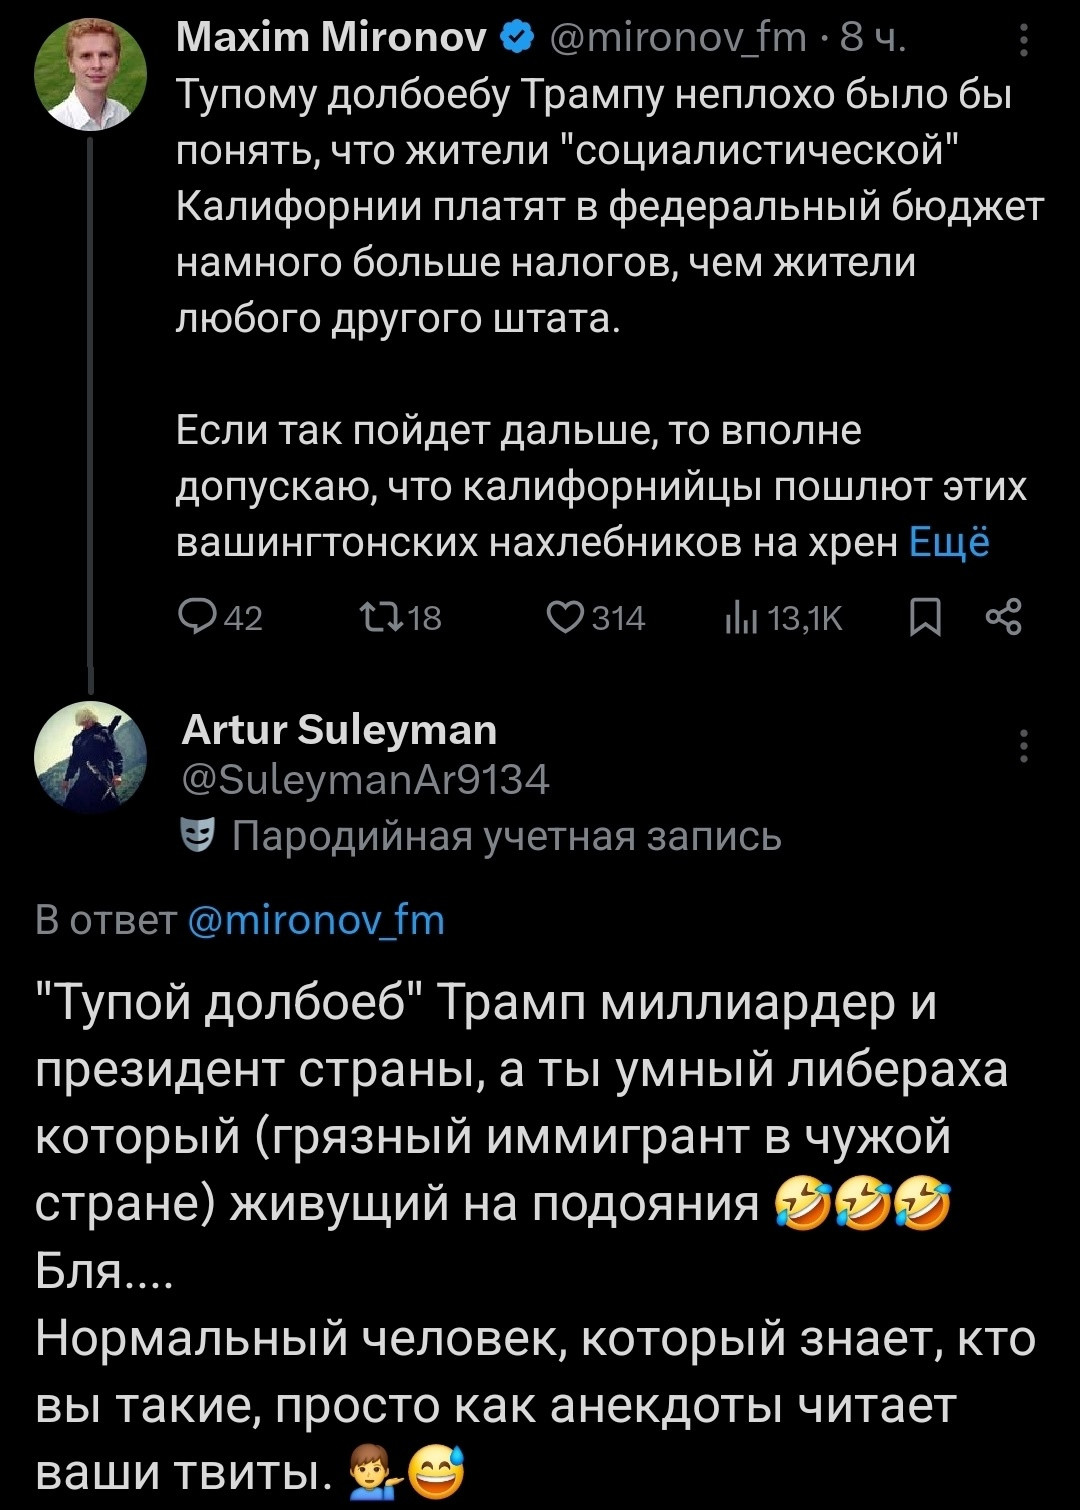The height and width of the screenshot is (1510, 1080).
Task: Open Artur Suleyman's profile avatar
Action: [x=90, y=757]
